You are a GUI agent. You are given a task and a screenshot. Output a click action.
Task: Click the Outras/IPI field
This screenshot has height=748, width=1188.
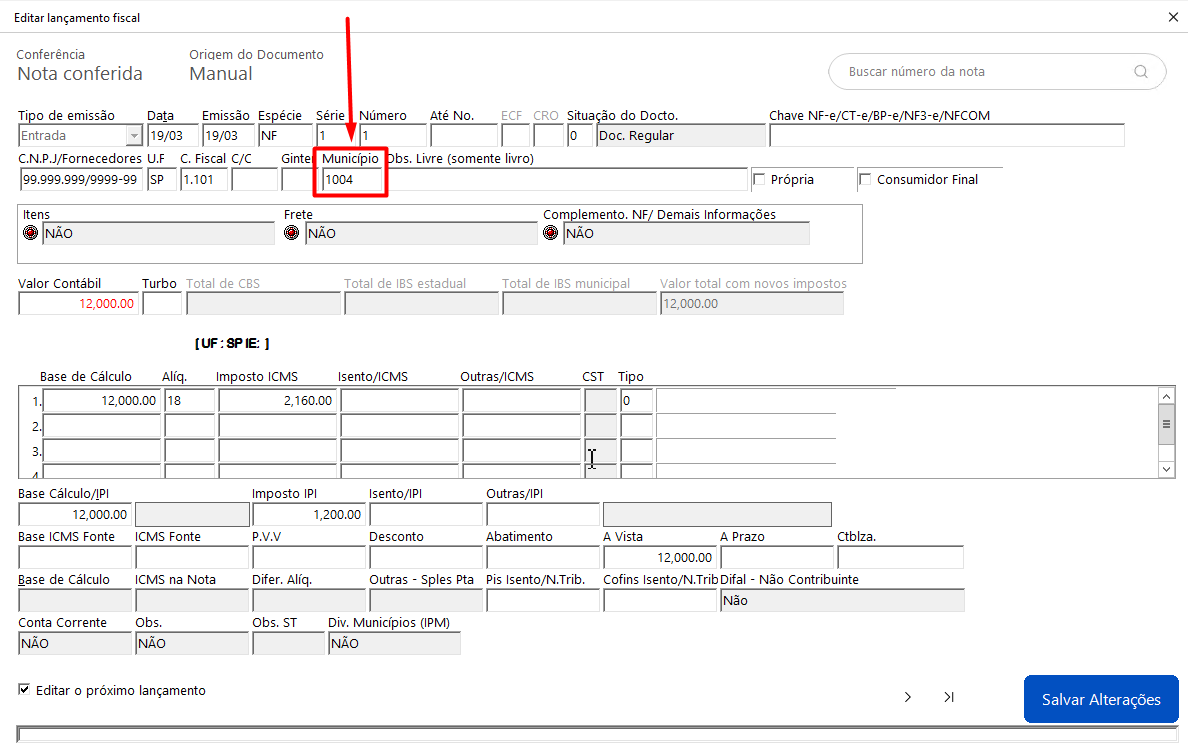(x=542, y=515)
